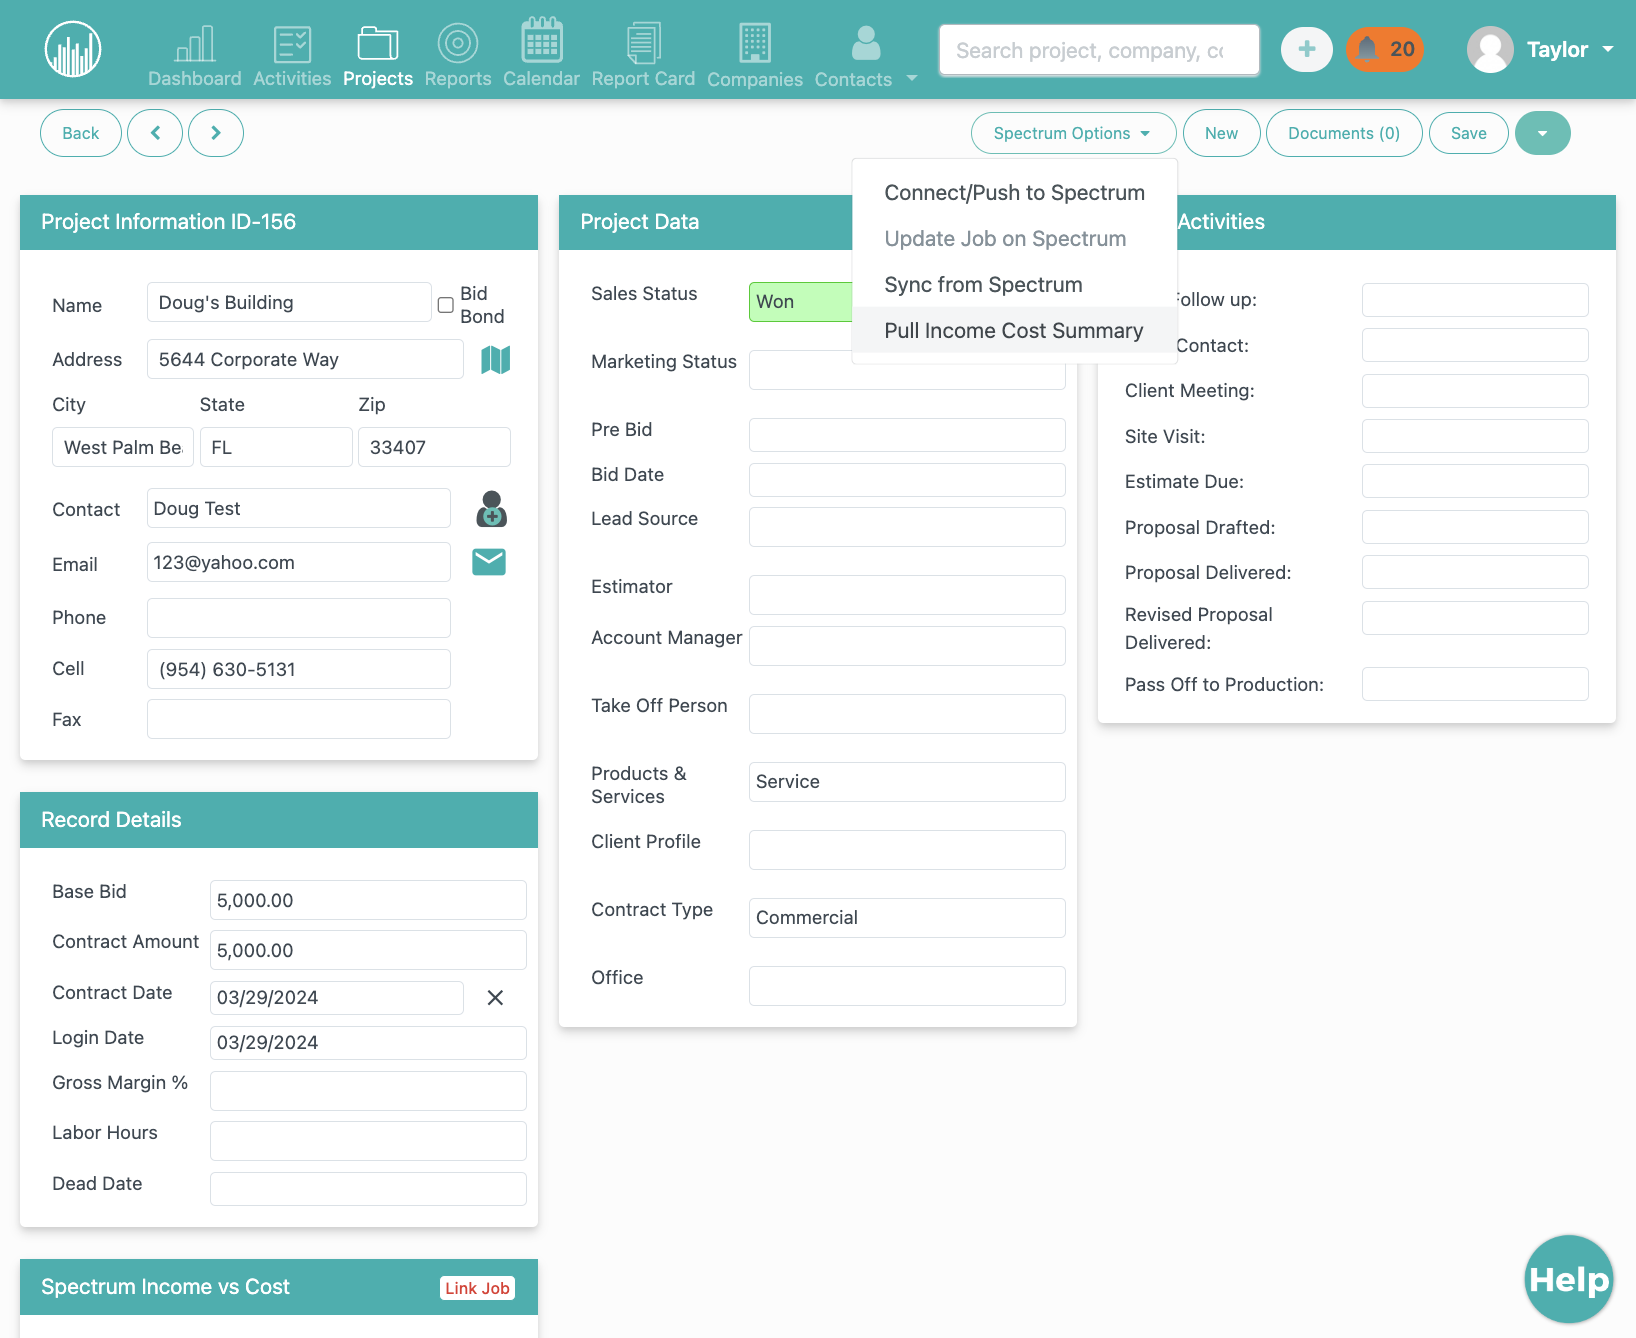Open Documents (0)
Image resolution: width=1636 pixels, height=1338 pixels.
tap(1344, 133)
